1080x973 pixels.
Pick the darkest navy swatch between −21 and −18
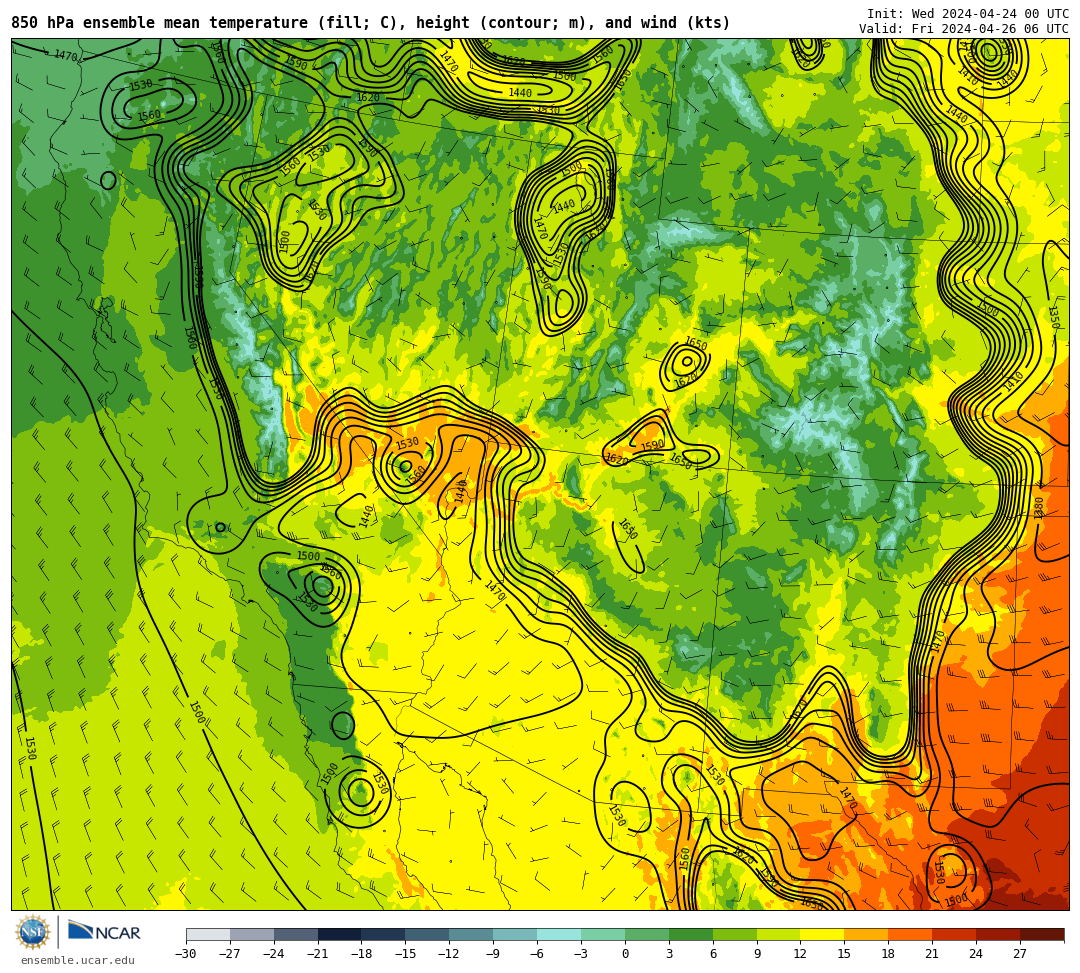pyautogui.click(x=340, y=934)
